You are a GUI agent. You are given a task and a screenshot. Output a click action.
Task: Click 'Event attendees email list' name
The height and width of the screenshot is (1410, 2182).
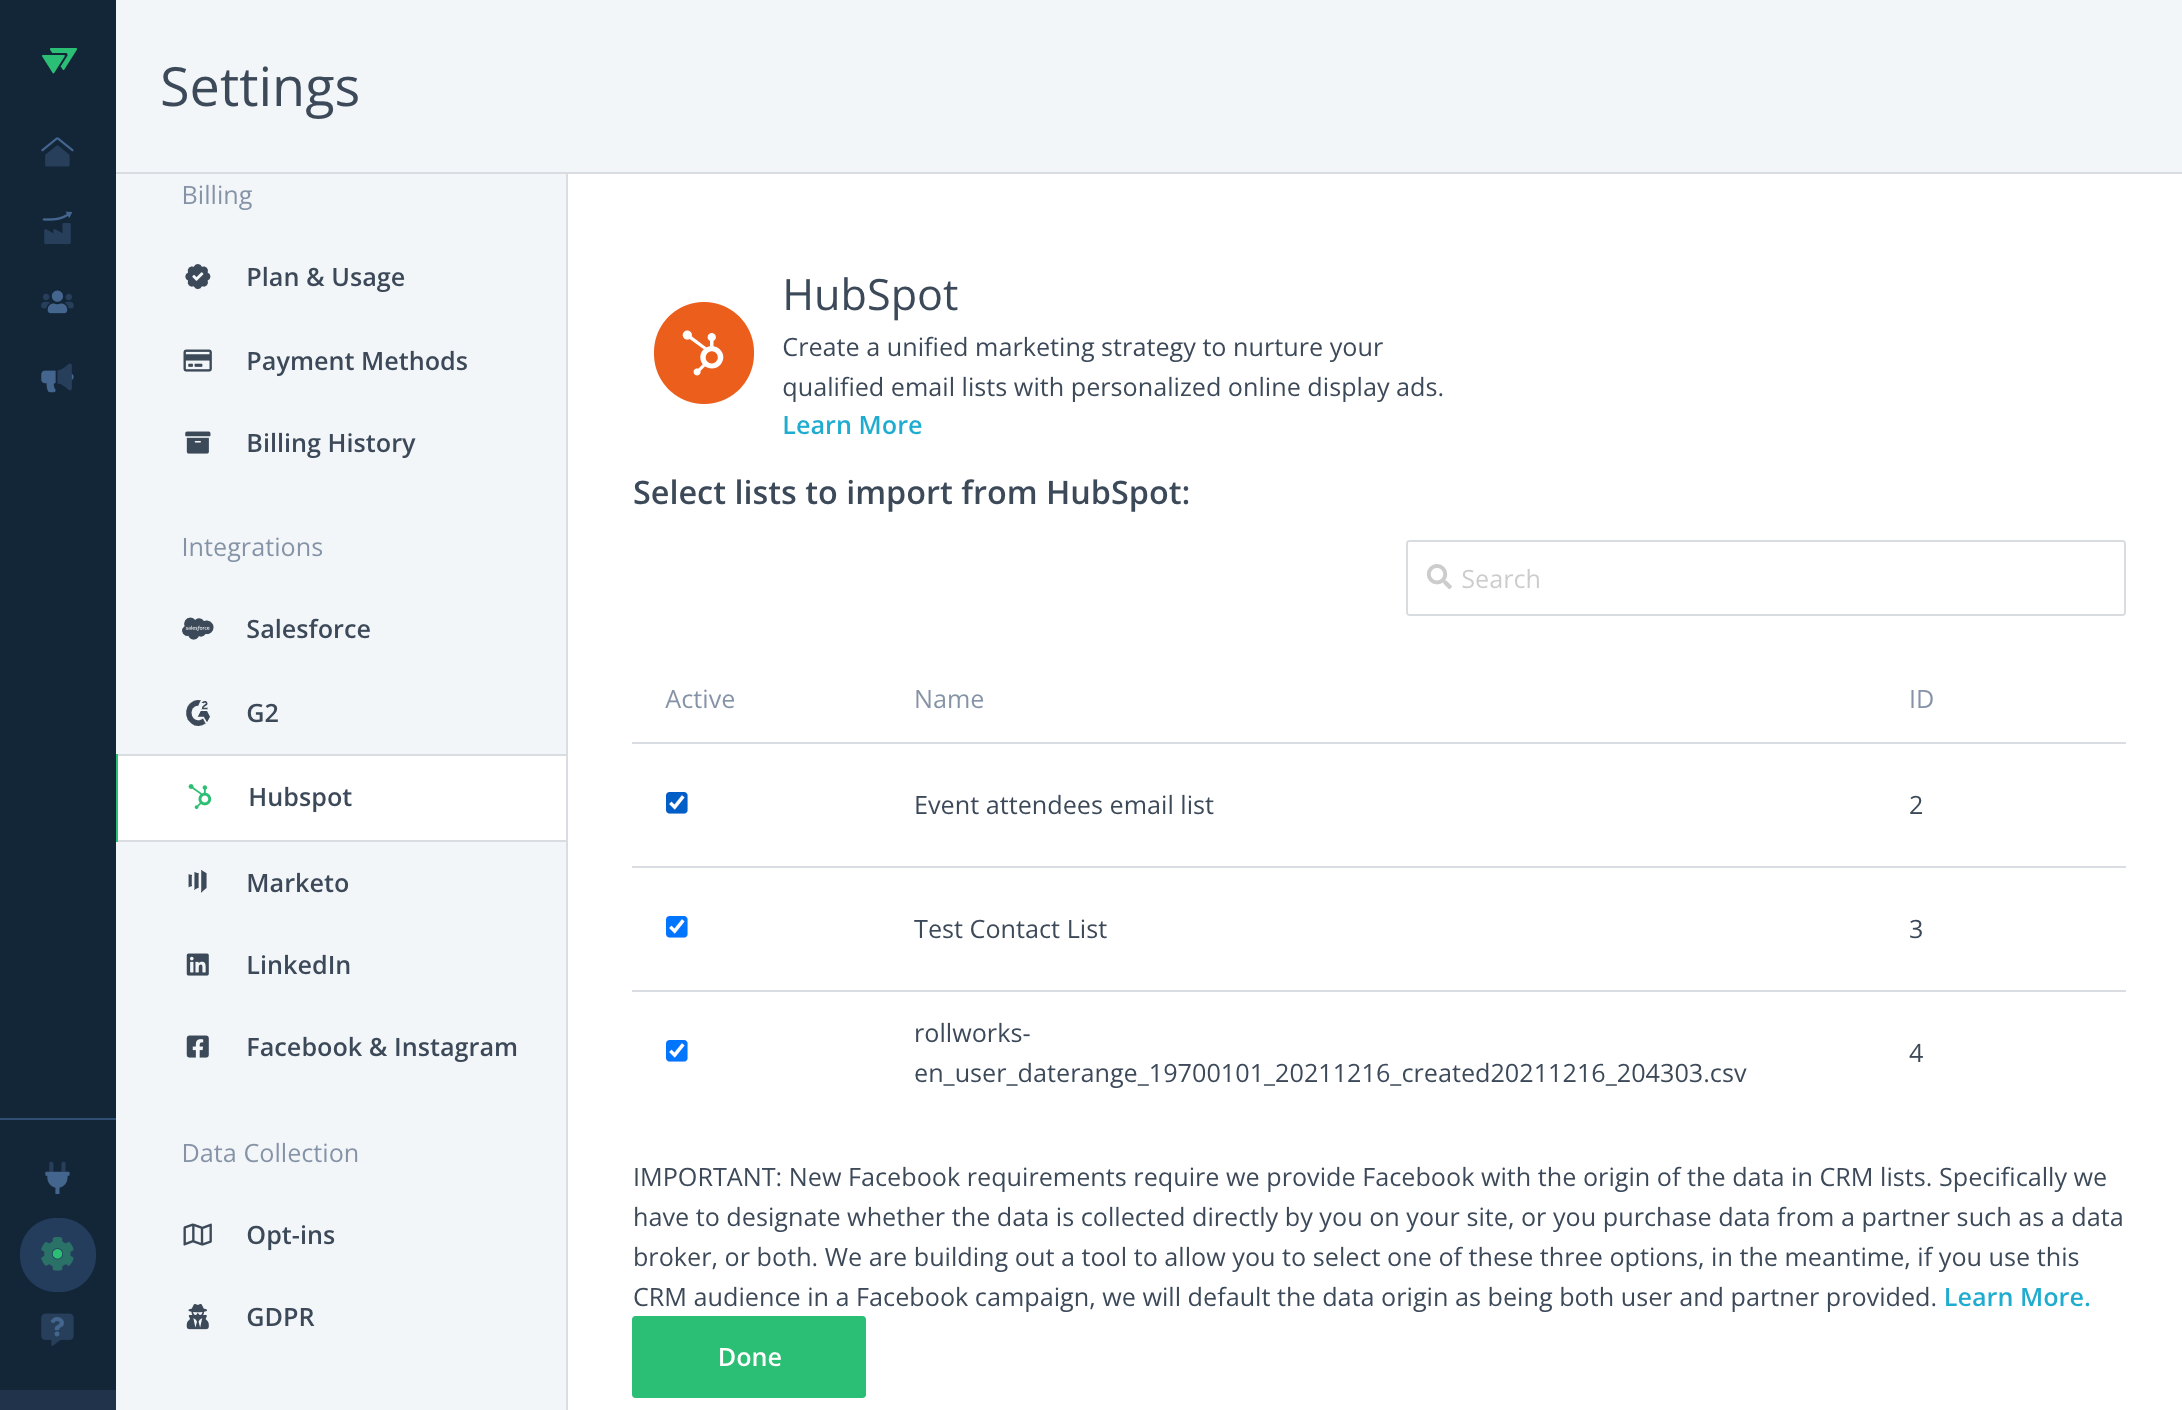(1063, 805)
